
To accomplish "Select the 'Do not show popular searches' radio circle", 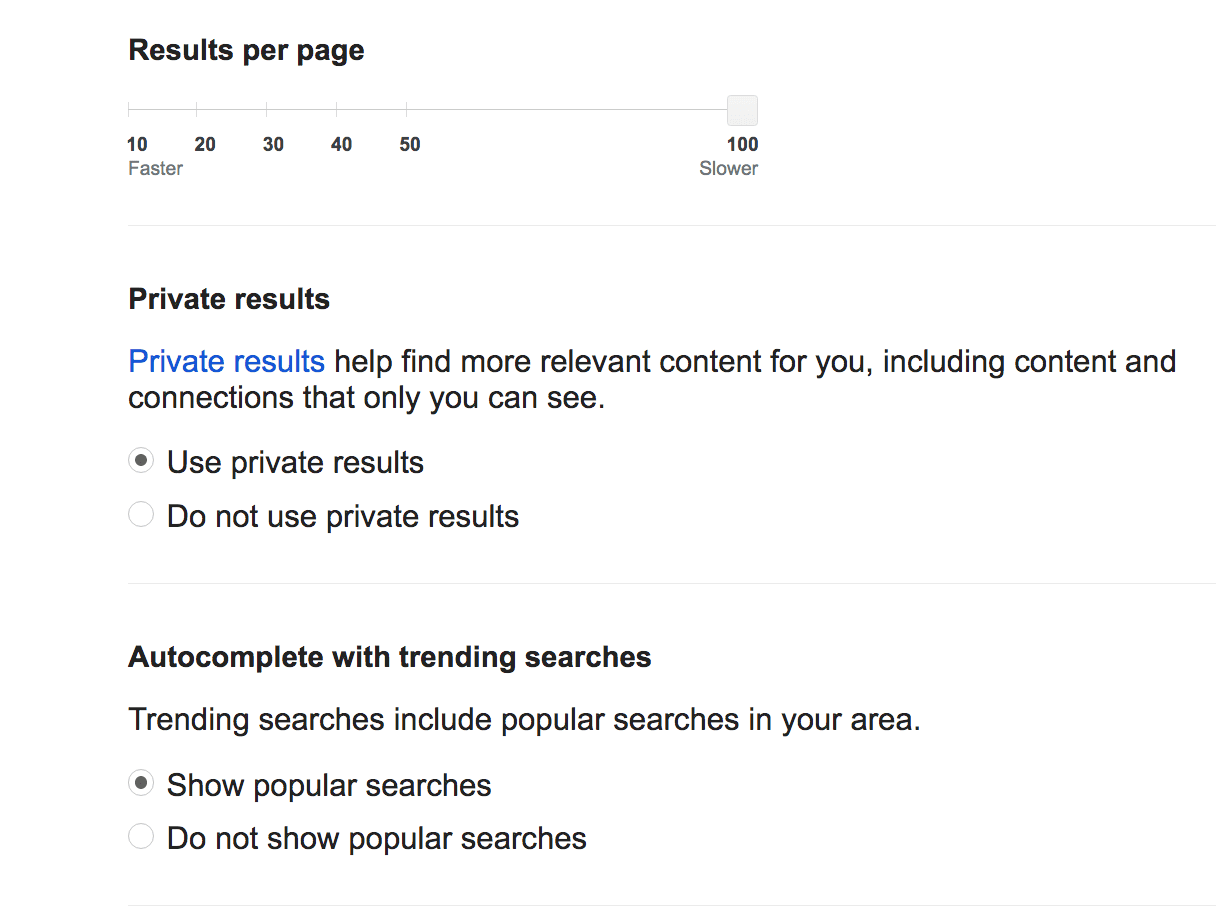I will tap(141, 836).
